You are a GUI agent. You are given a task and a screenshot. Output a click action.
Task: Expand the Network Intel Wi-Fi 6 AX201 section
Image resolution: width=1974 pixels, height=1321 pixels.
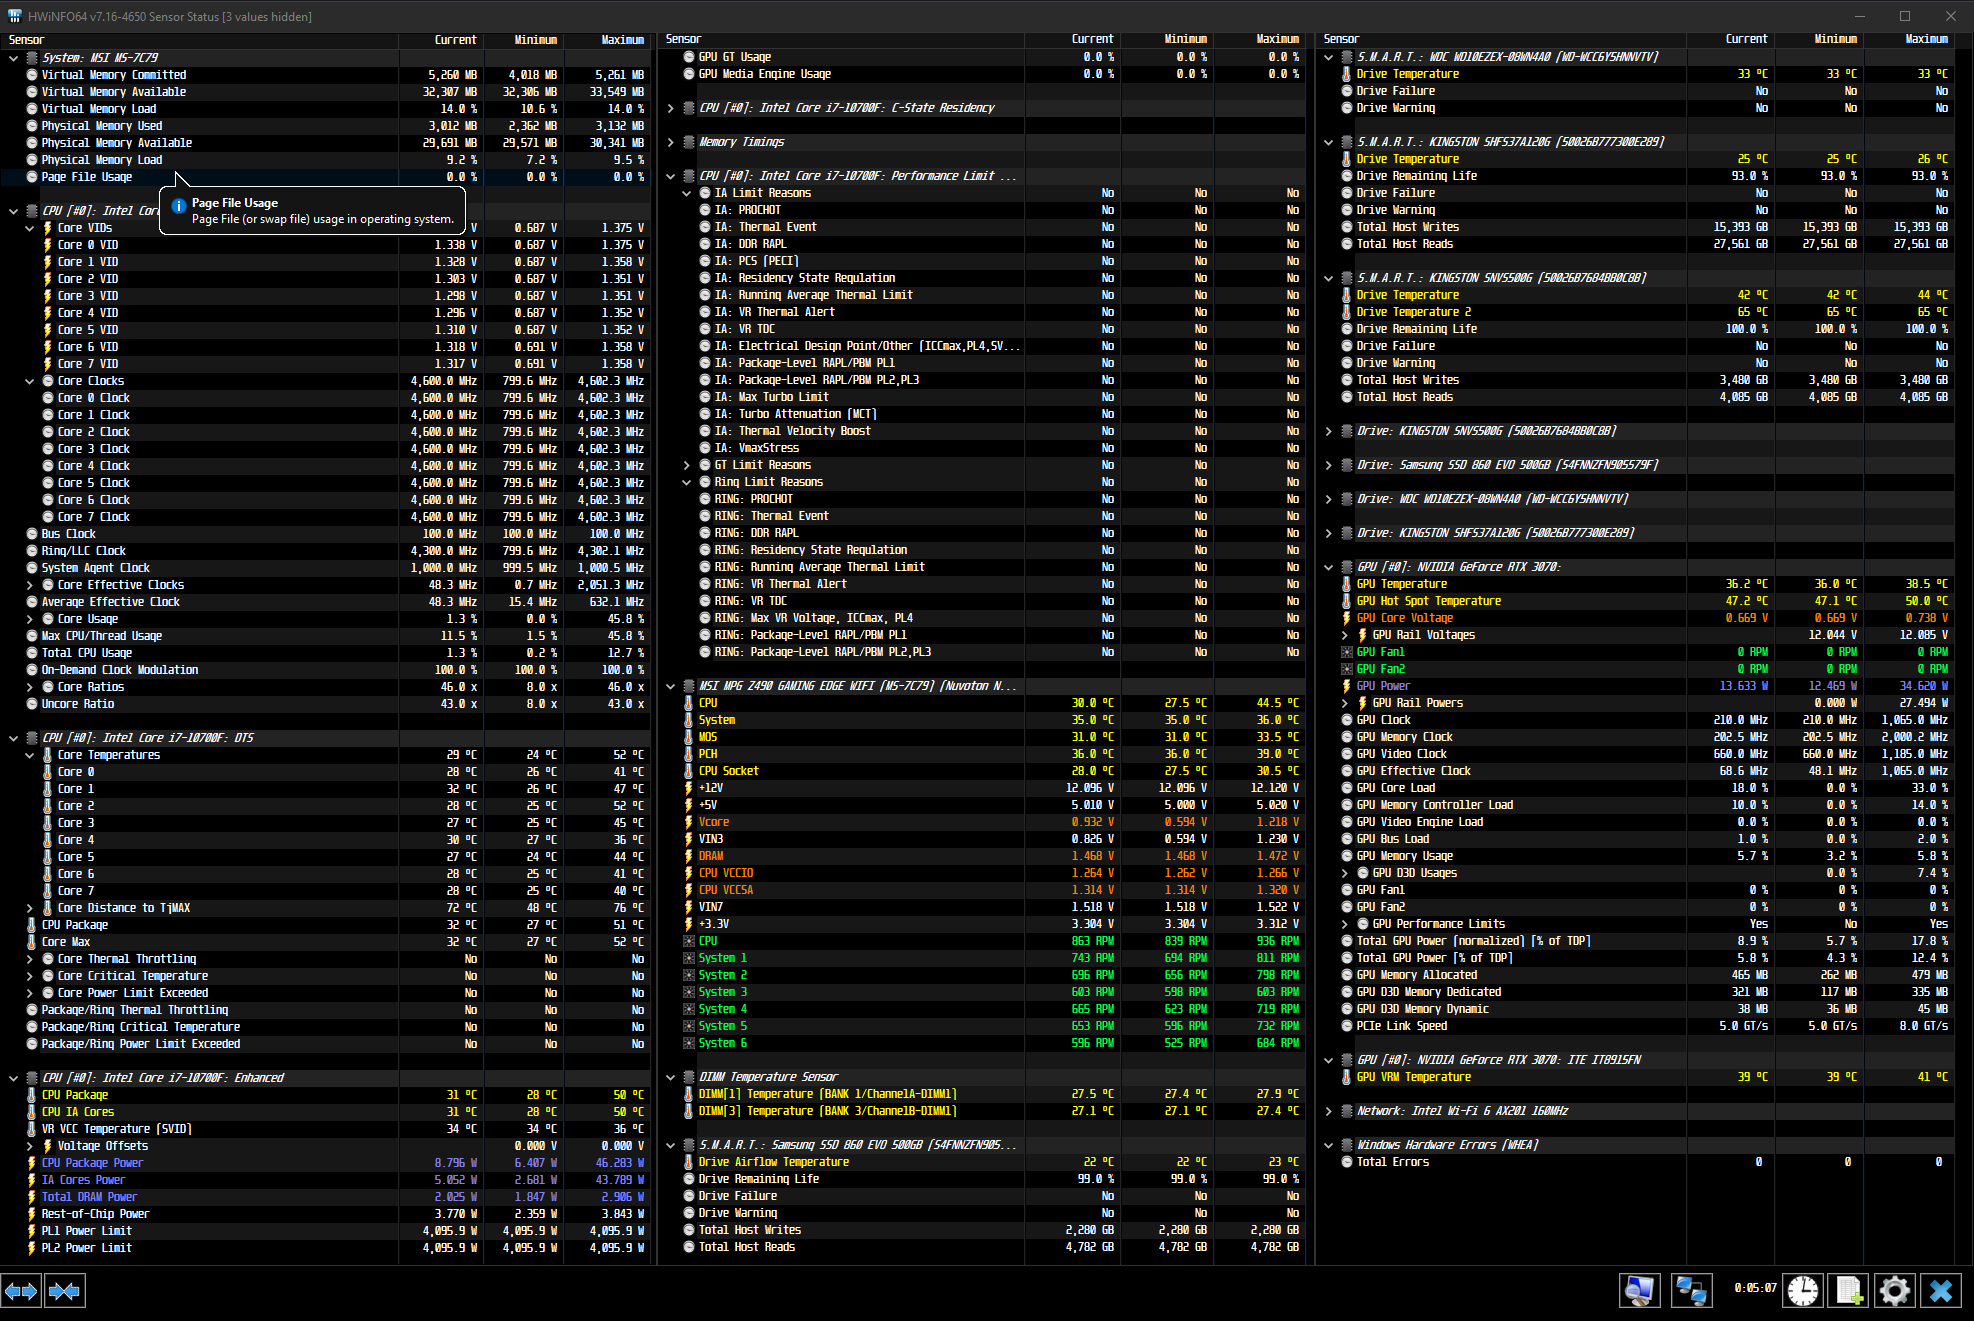1329,1111
